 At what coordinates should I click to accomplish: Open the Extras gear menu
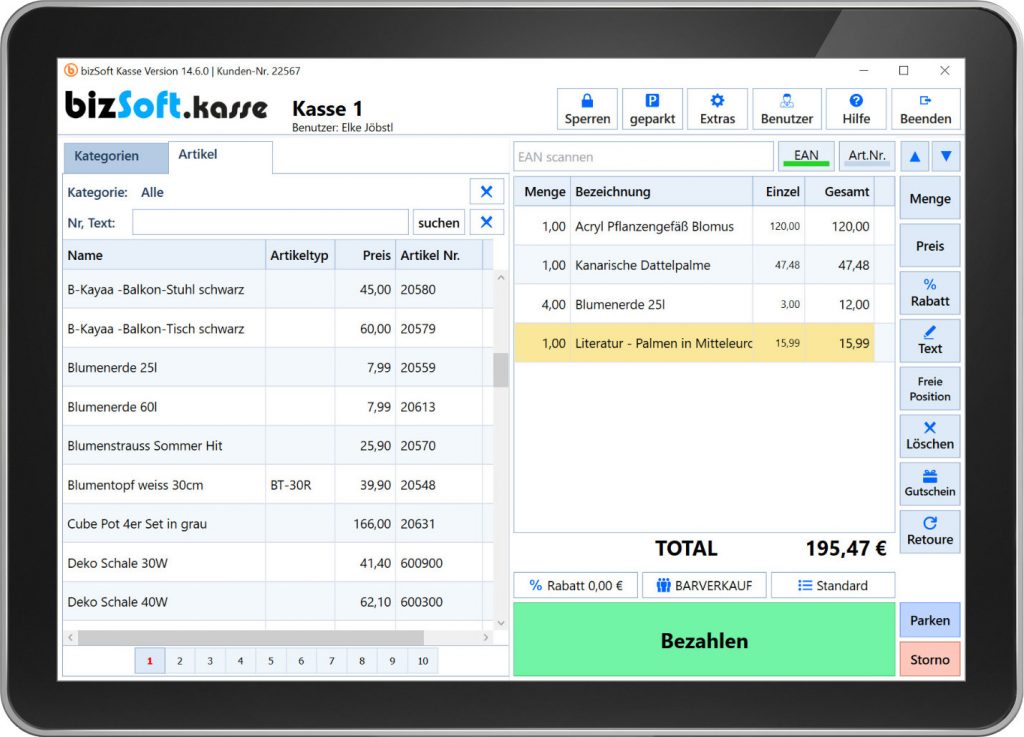coord(717,109)
